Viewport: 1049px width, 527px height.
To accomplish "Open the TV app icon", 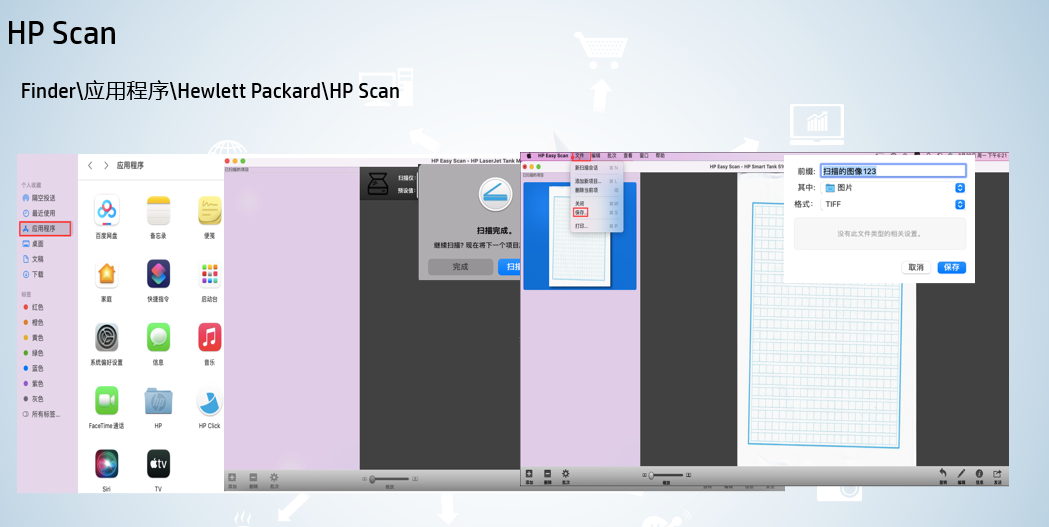I will [x=159, y=463].
